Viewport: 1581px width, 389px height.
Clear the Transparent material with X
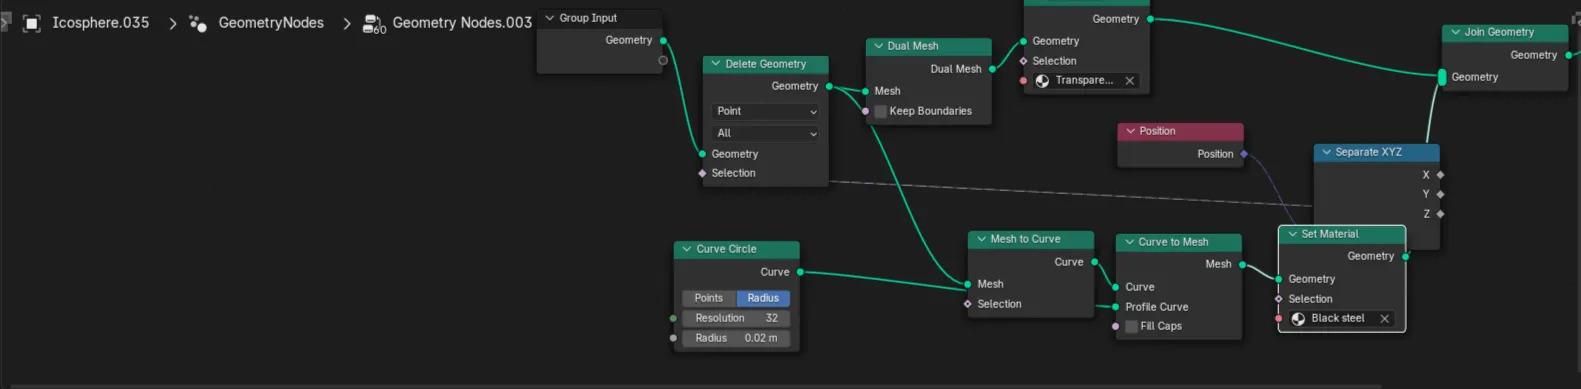point(1130,81)
